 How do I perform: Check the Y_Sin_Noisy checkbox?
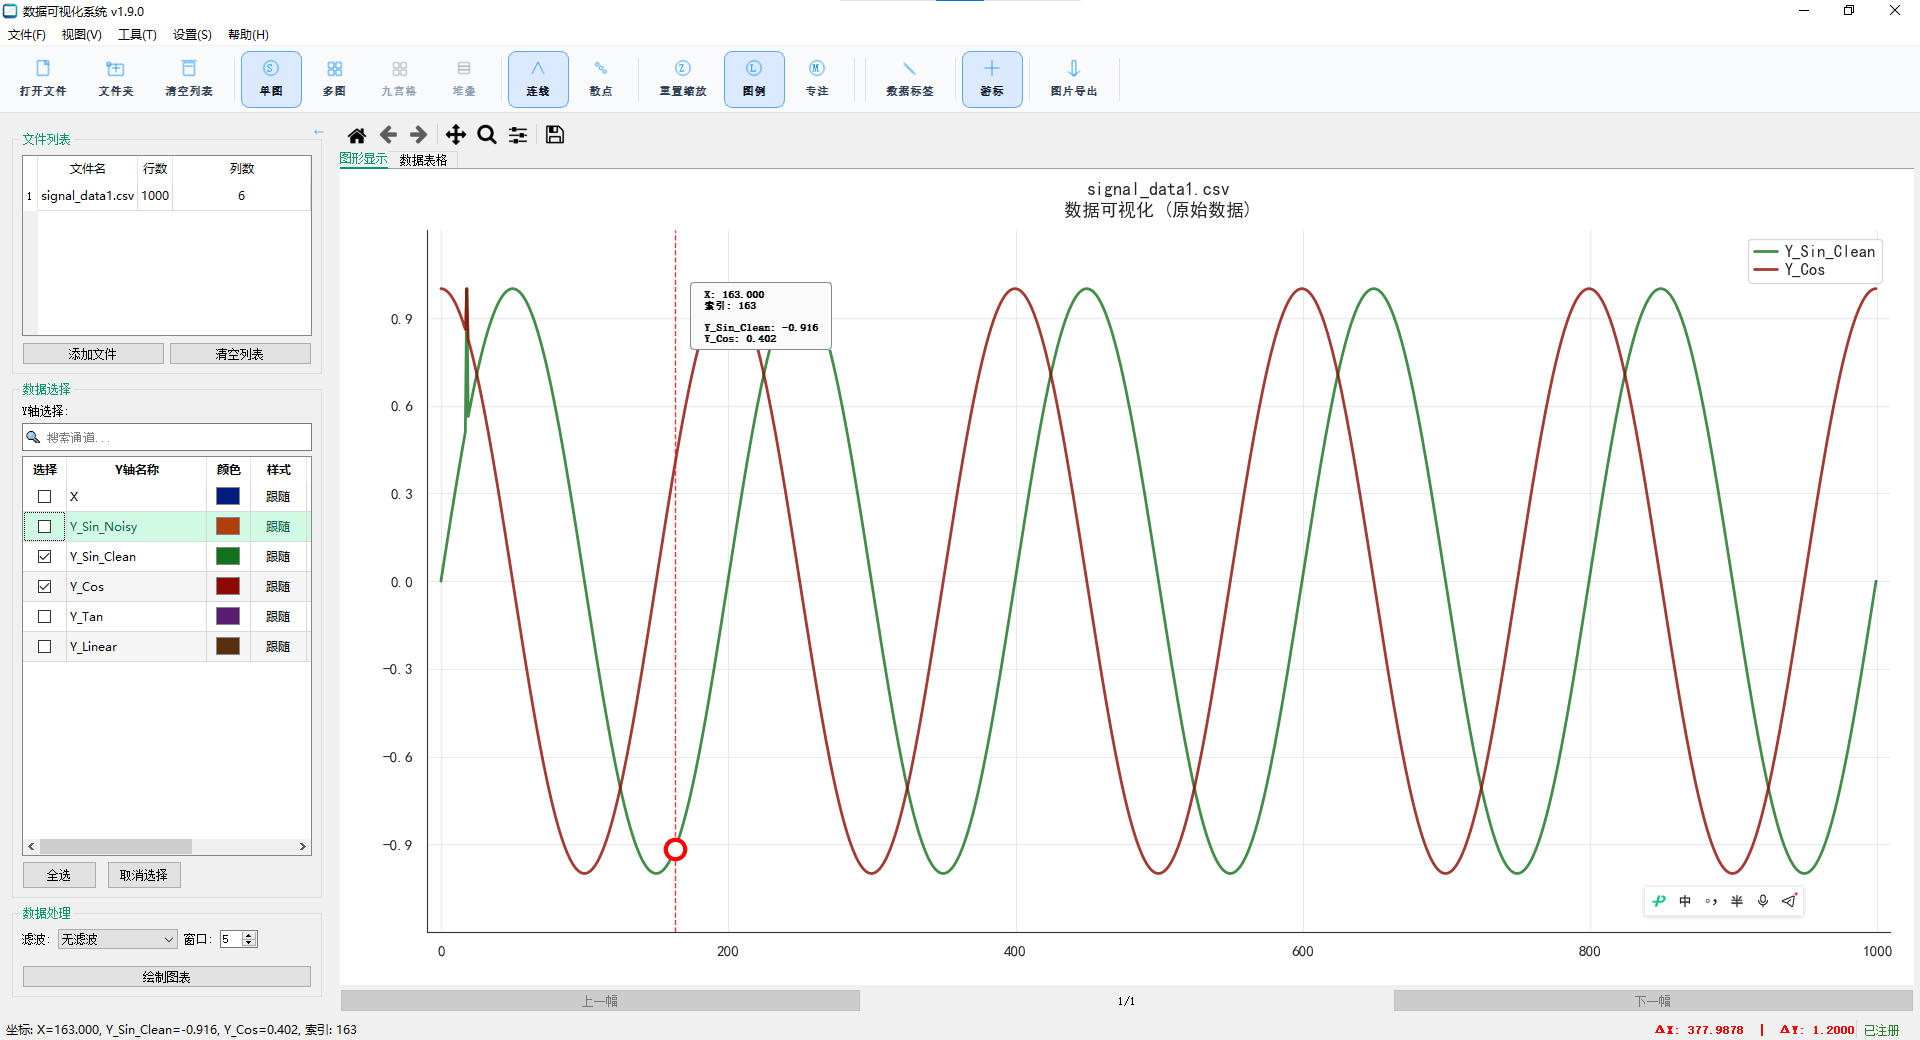[x=44, y=527]
